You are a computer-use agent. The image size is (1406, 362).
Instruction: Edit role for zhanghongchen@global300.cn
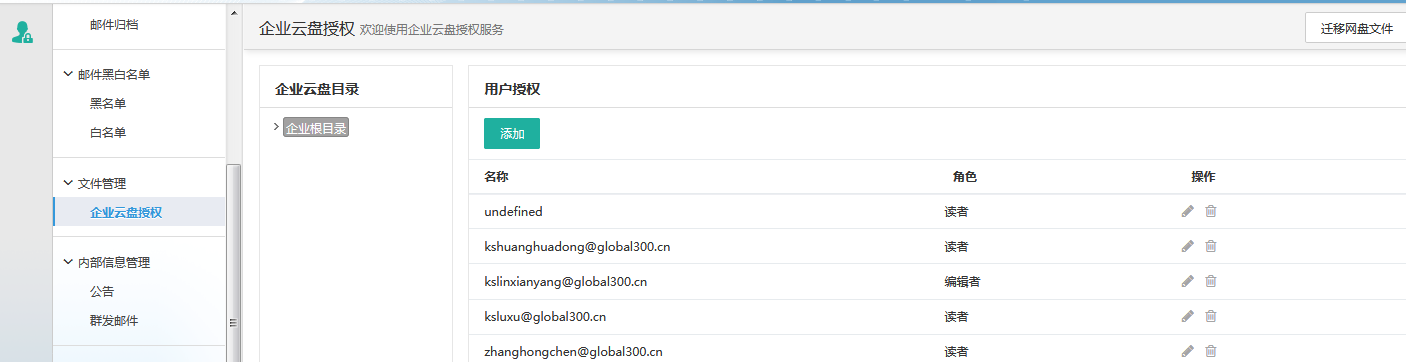point(1187,351)
